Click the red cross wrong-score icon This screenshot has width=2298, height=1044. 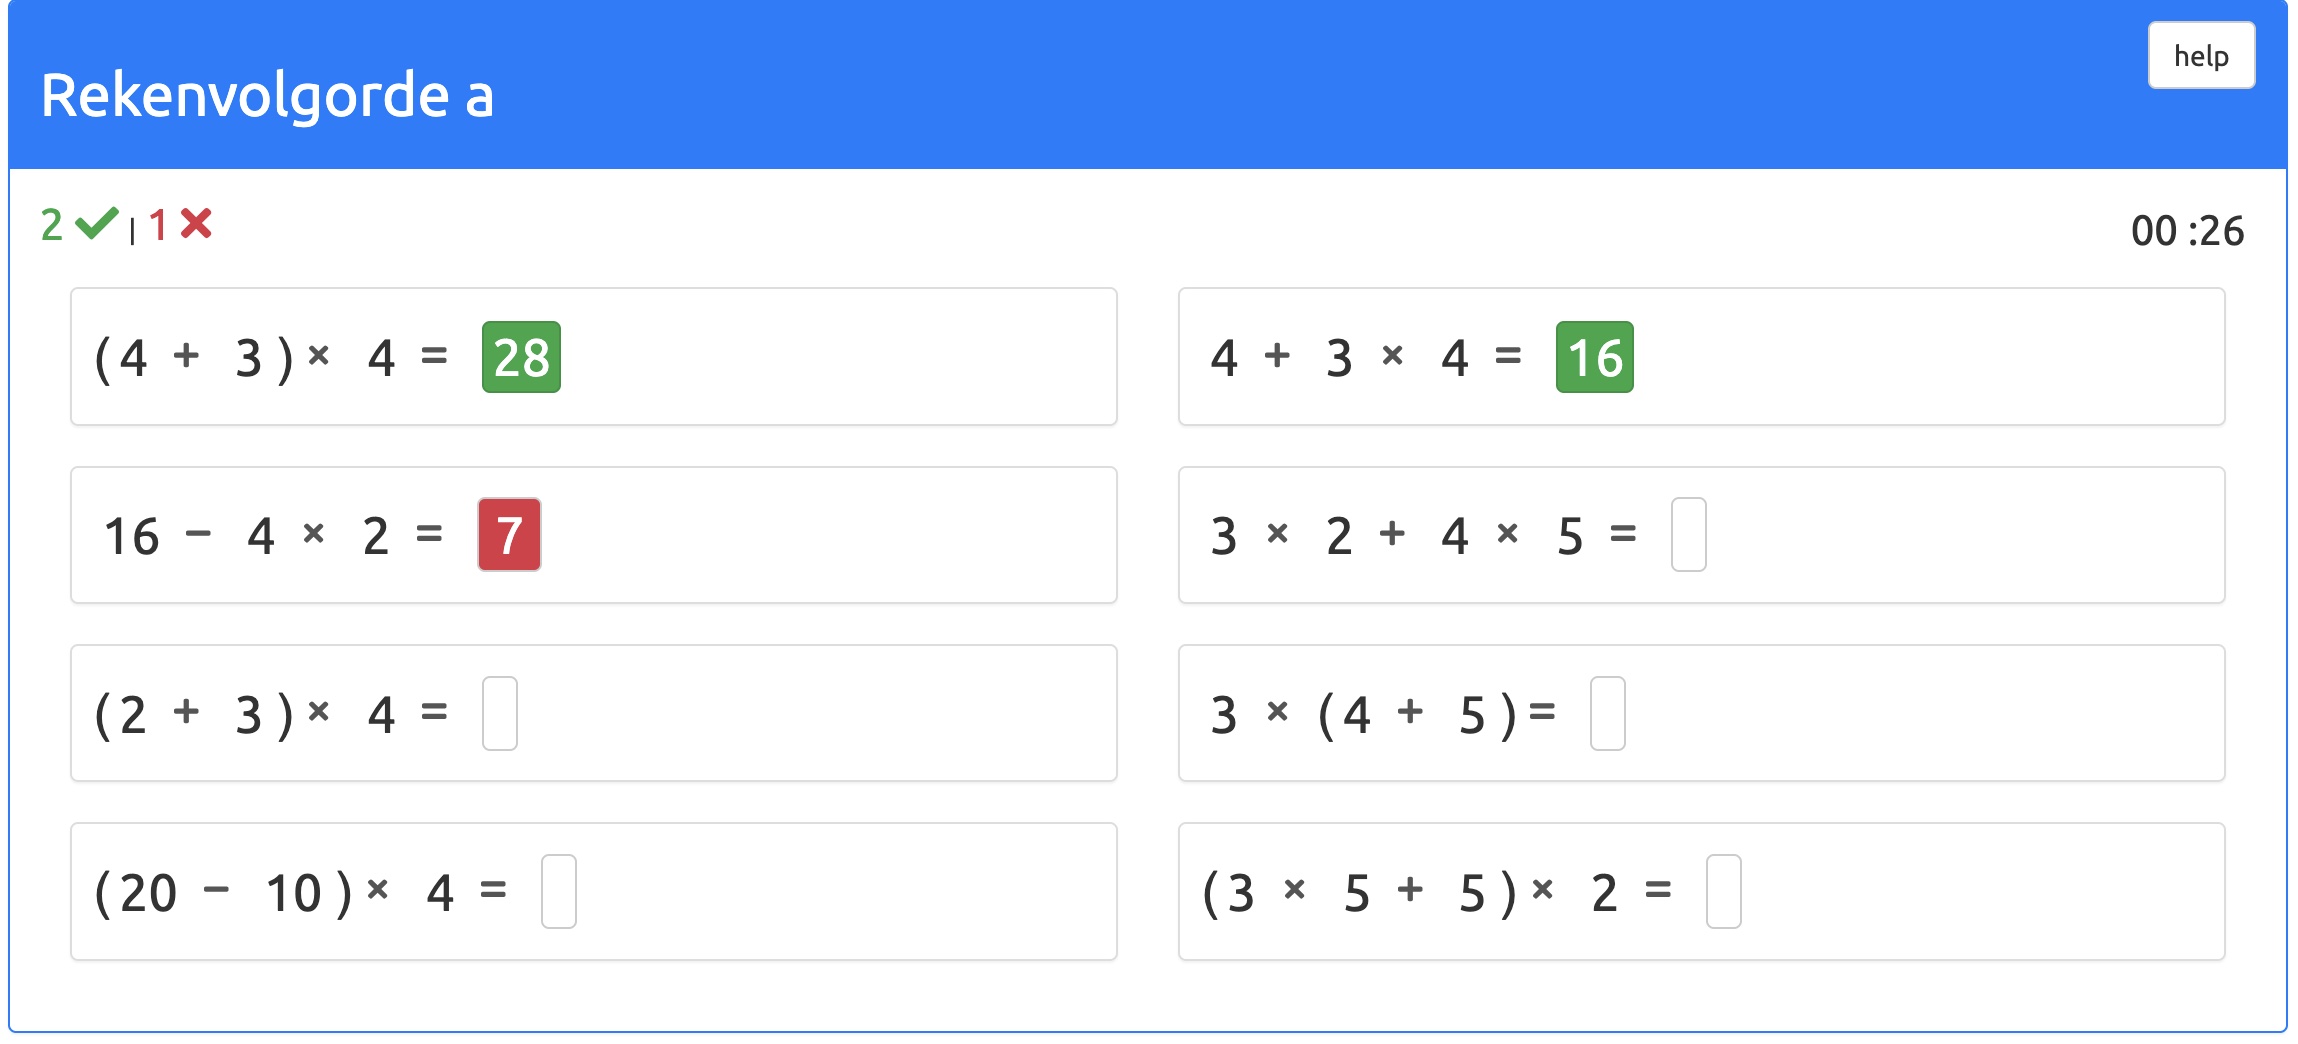coord(196,224)
